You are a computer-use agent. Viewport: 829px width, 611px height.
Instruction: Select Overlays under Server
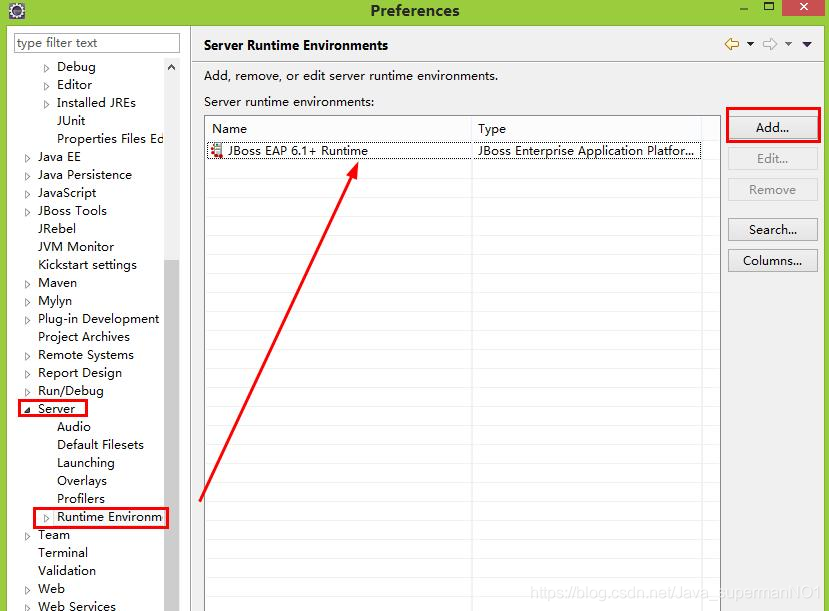click(82, 480)
